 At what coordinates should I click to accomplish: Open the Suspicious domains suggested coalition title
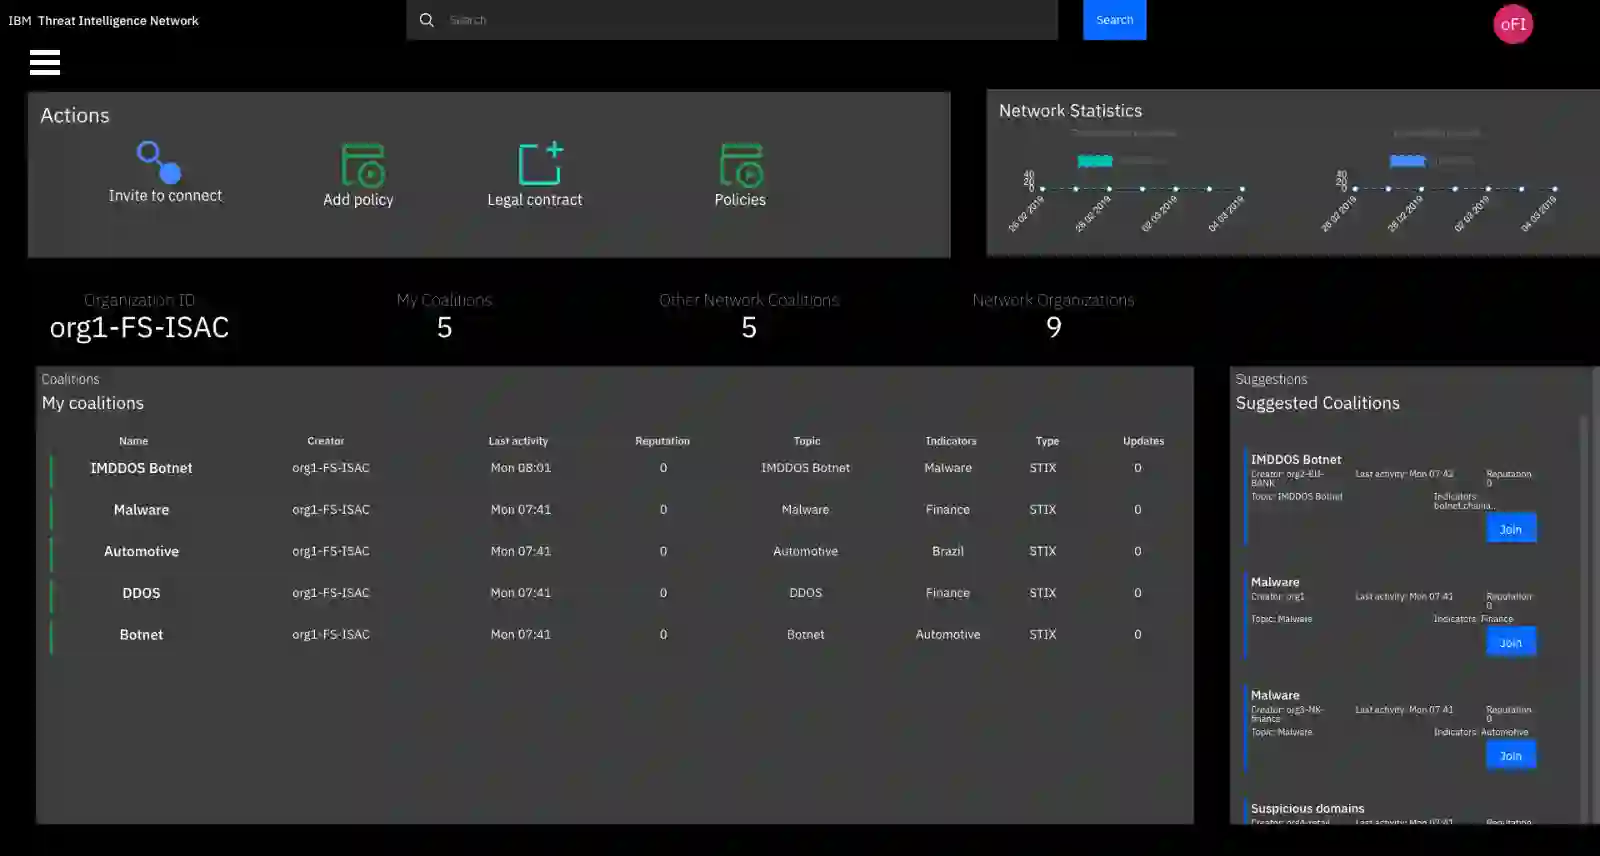tap(1307, 809)
